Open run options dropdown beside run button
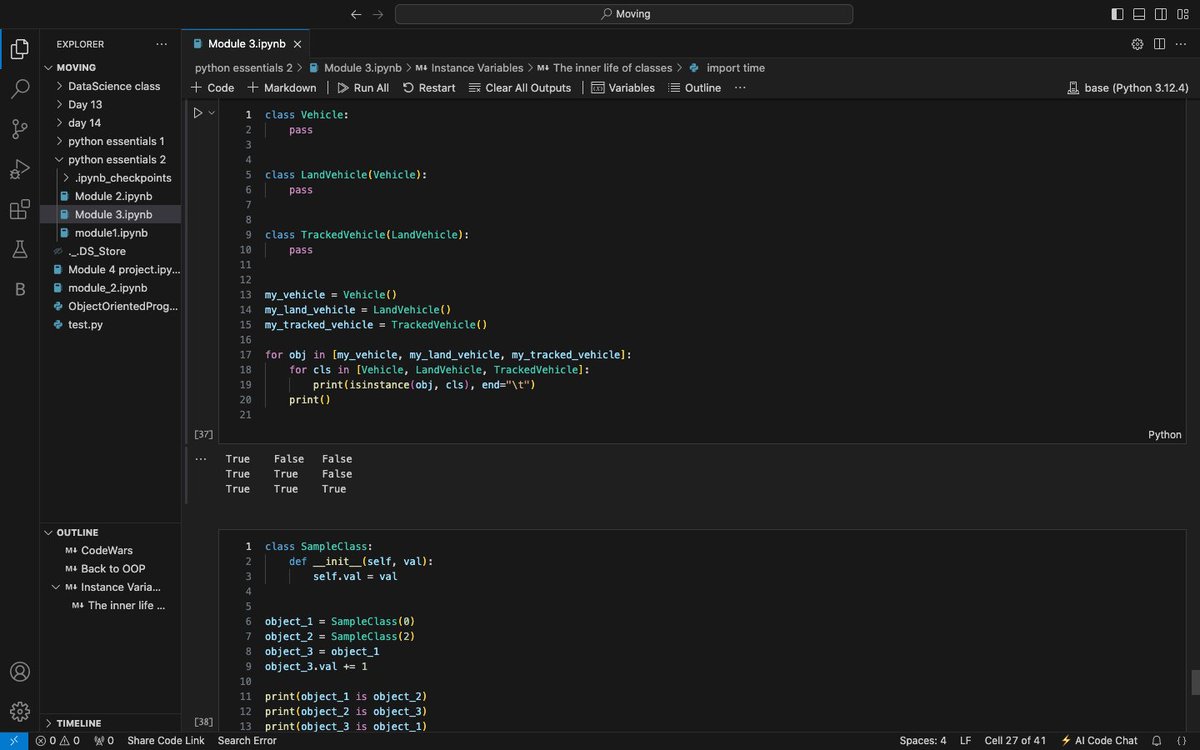This screenshot has width=1200, height=750. click(x=211, y=113)
